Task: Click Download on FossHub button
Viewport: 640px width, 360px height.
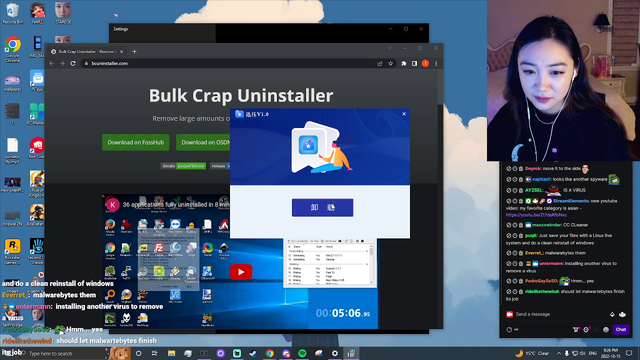Action: click(x=136, y=142)
